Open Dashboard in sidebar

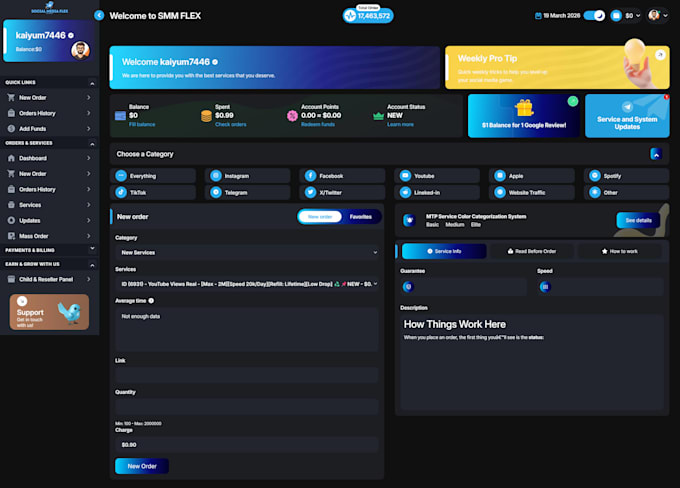coord(49,158)
